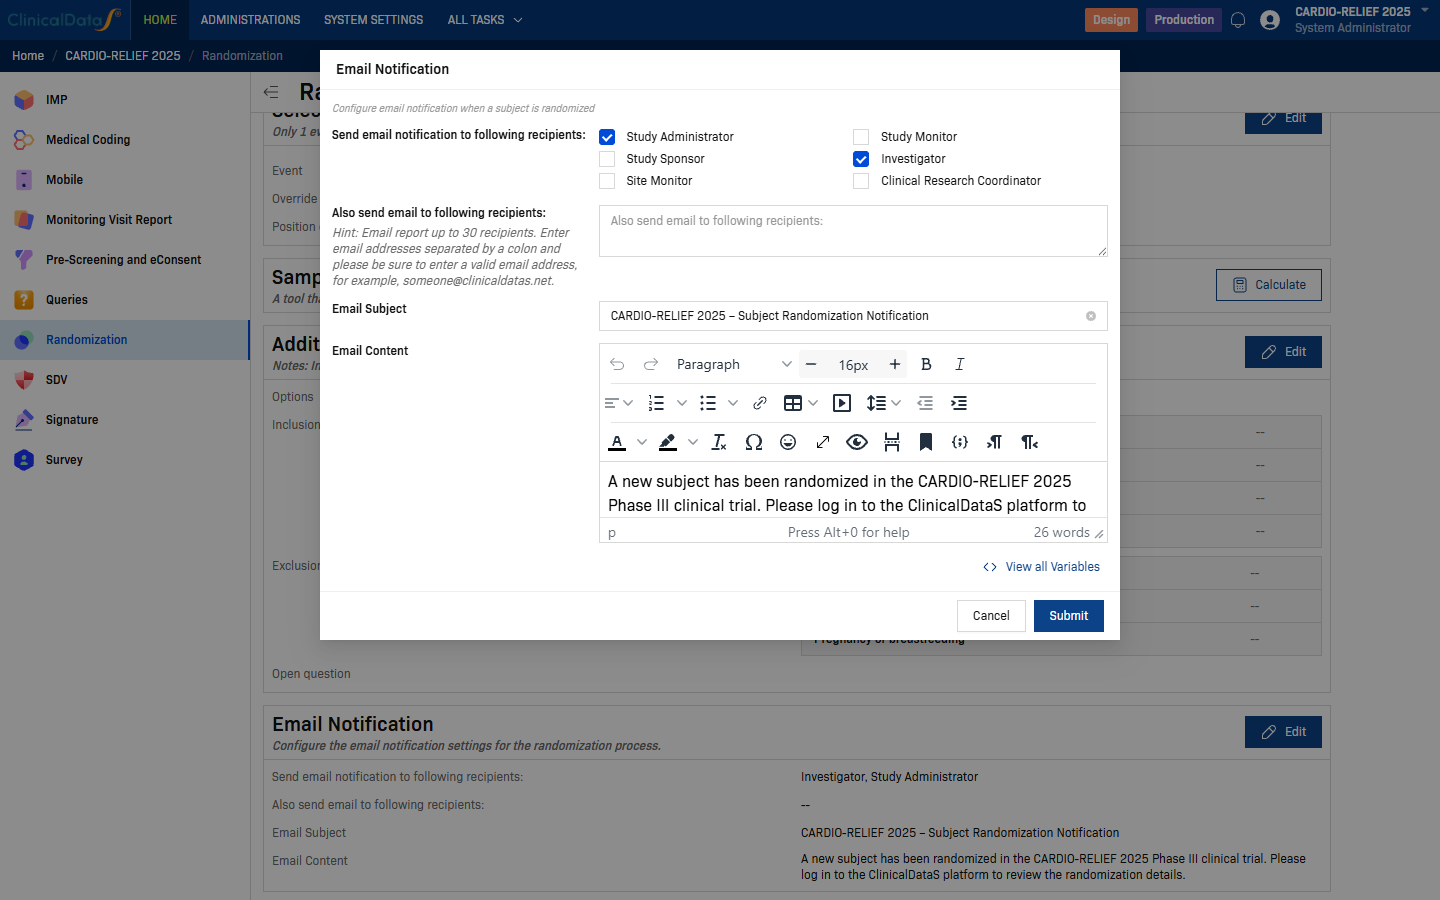Cancel the Email Notification dialog
Screen dimensions: 1440x900
[x=991, y=616]
